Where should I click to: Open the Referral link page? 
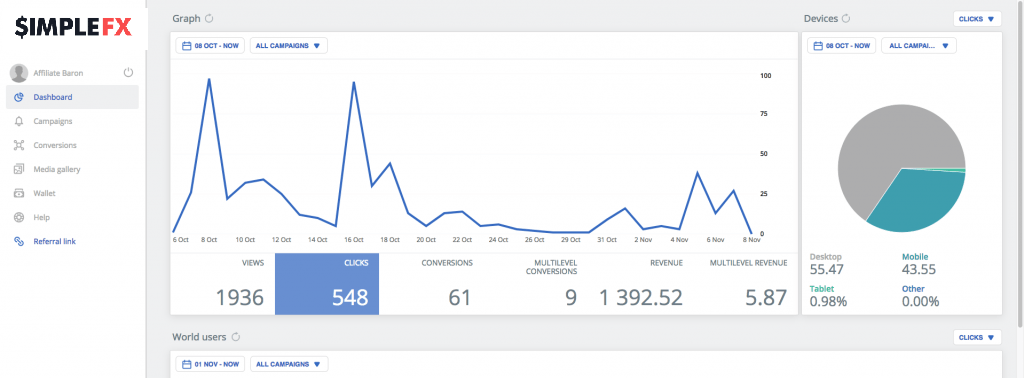tap(54, 242)
